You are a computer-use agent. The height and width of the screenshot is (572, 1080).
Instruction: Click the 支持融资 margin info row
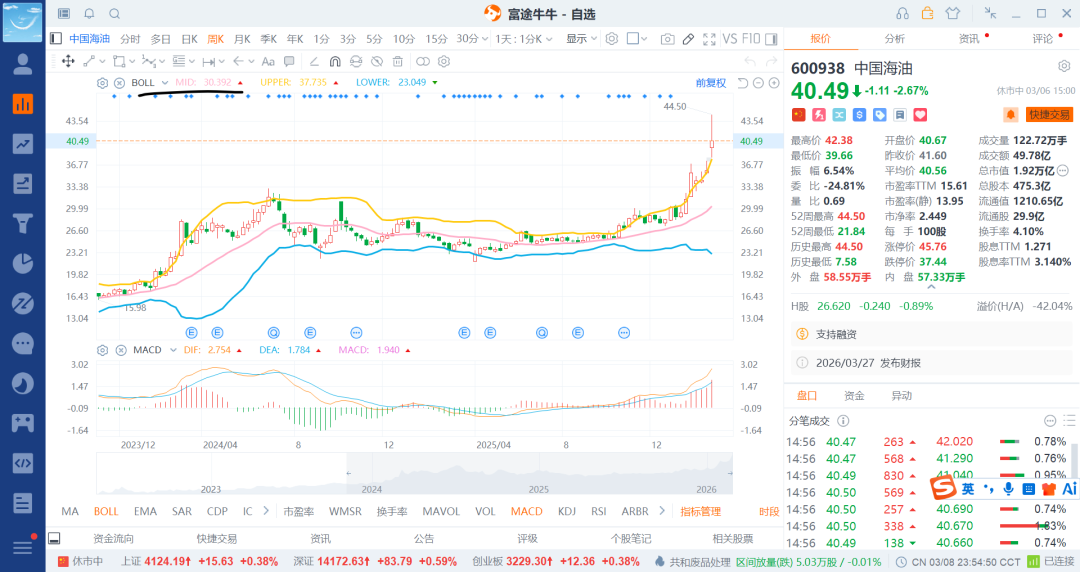click(x=931, y=334)
